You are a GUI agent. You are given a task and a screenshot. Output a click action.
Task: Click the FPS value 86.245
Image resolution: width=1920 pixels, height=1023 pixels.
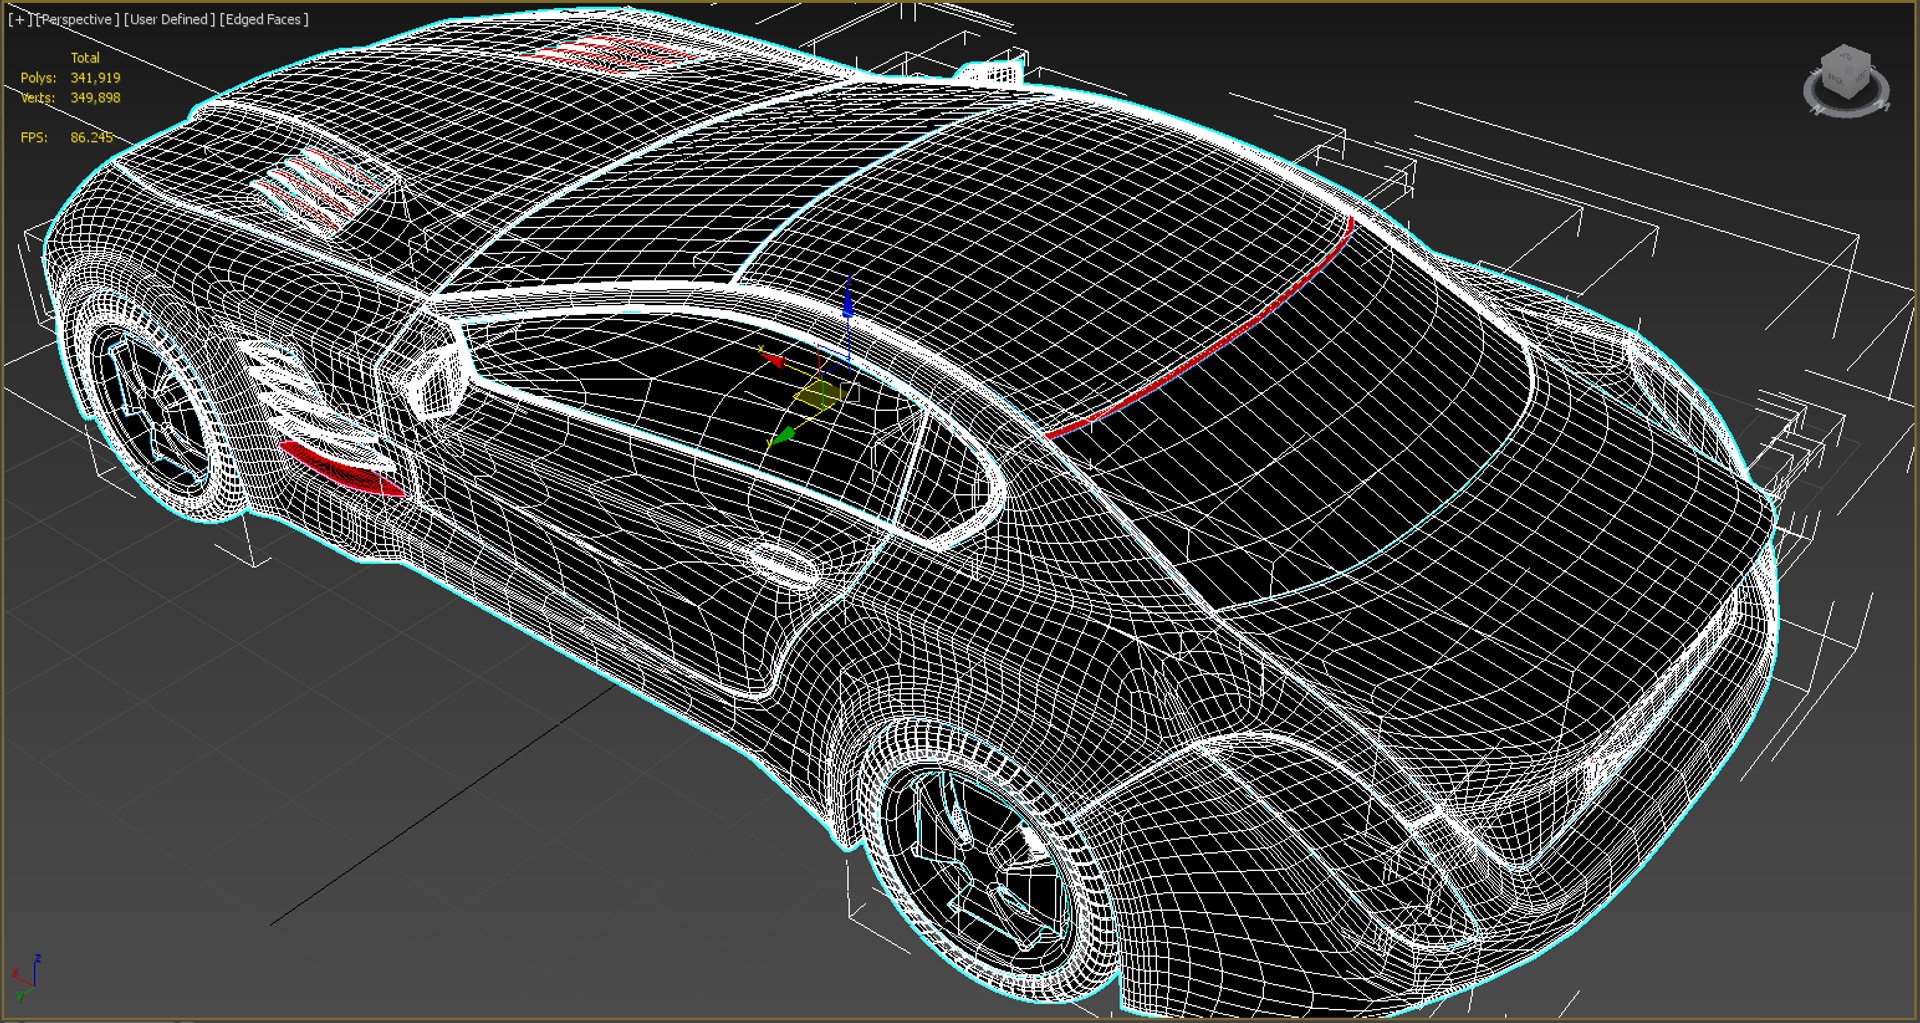click(91, 138)
